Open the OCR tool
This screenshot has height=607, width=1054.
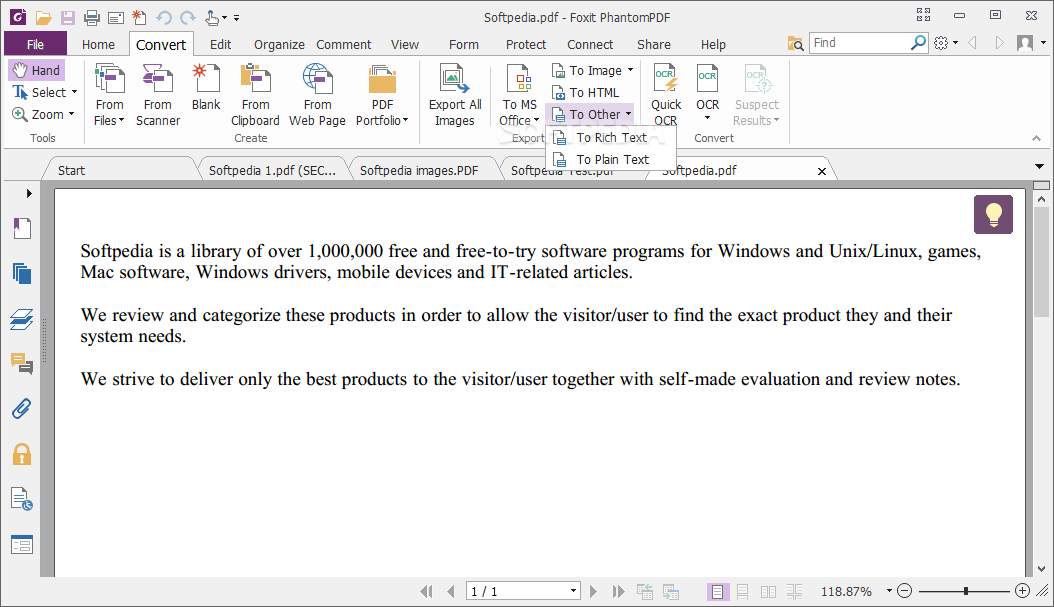tap(708, 93)
